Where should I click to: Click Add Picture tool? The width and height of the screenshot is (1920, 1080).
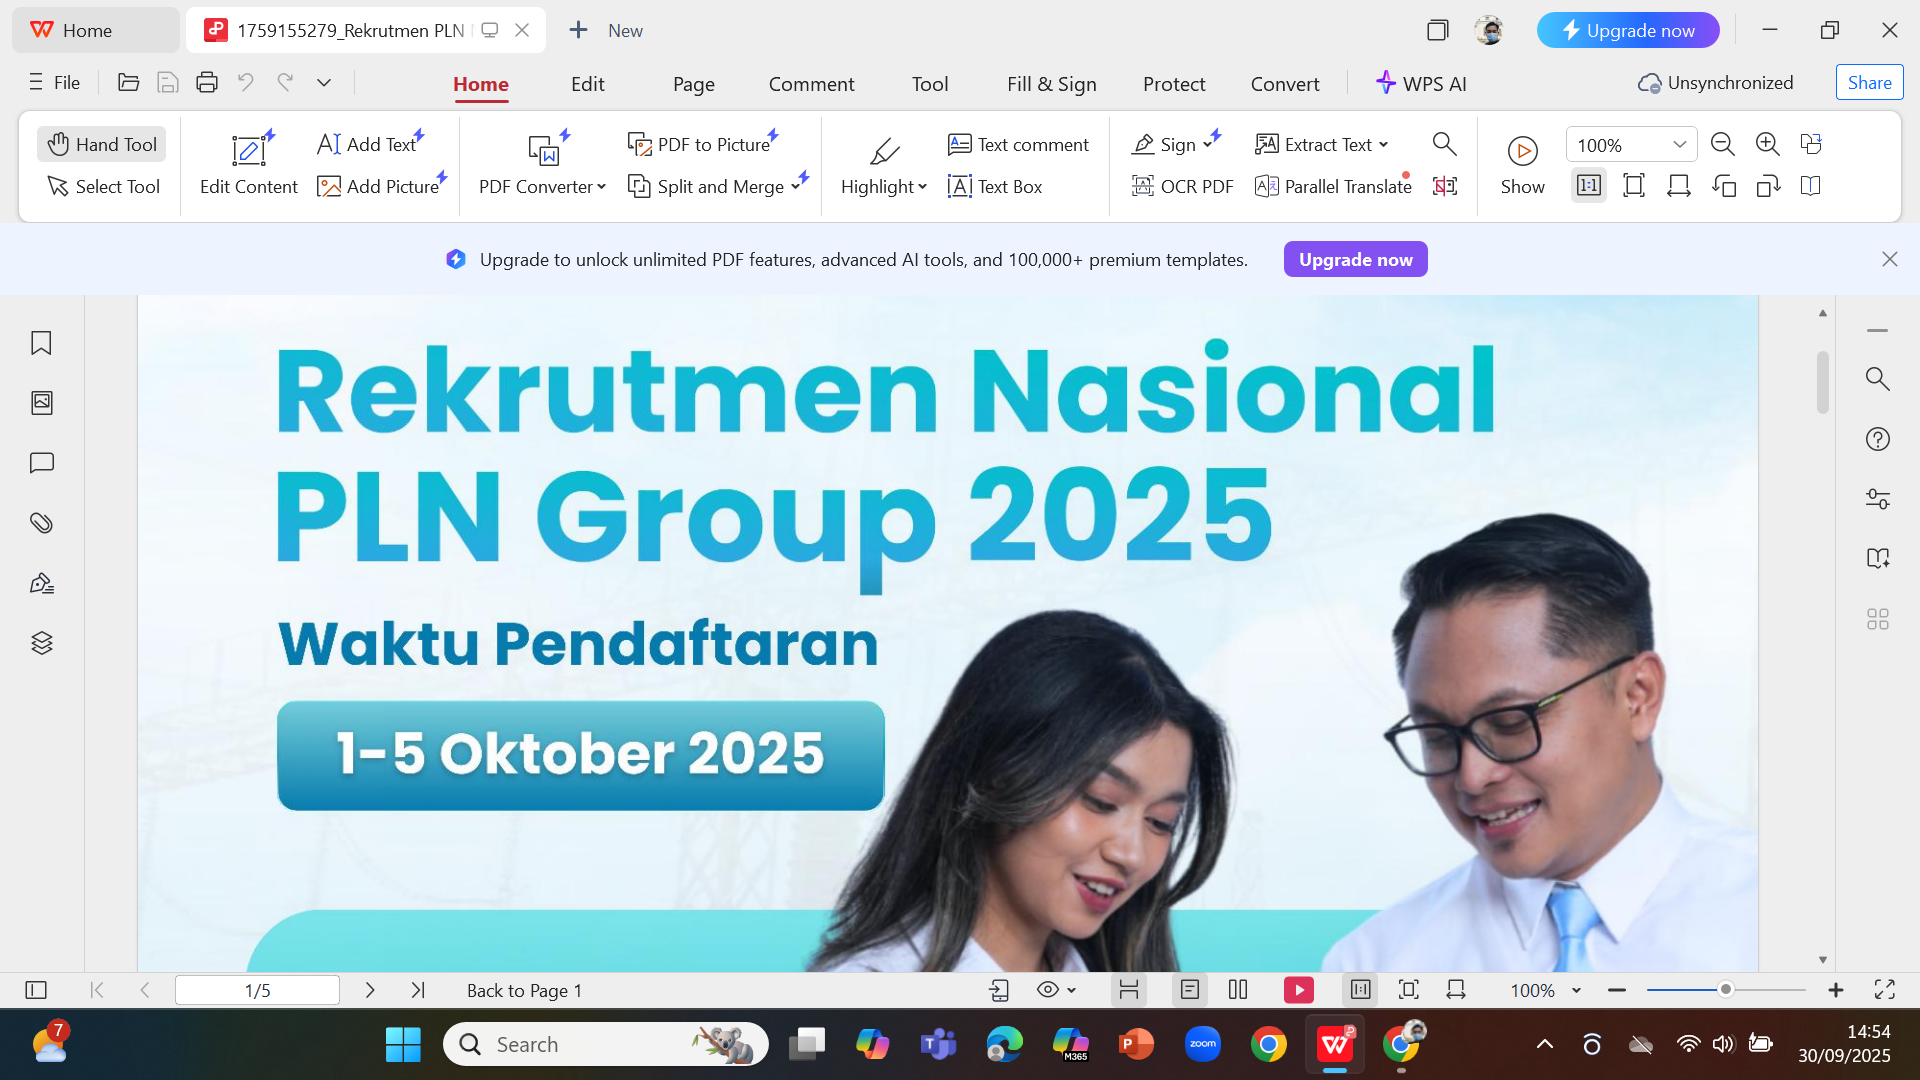pyautogui.click(x=379, y=186)
